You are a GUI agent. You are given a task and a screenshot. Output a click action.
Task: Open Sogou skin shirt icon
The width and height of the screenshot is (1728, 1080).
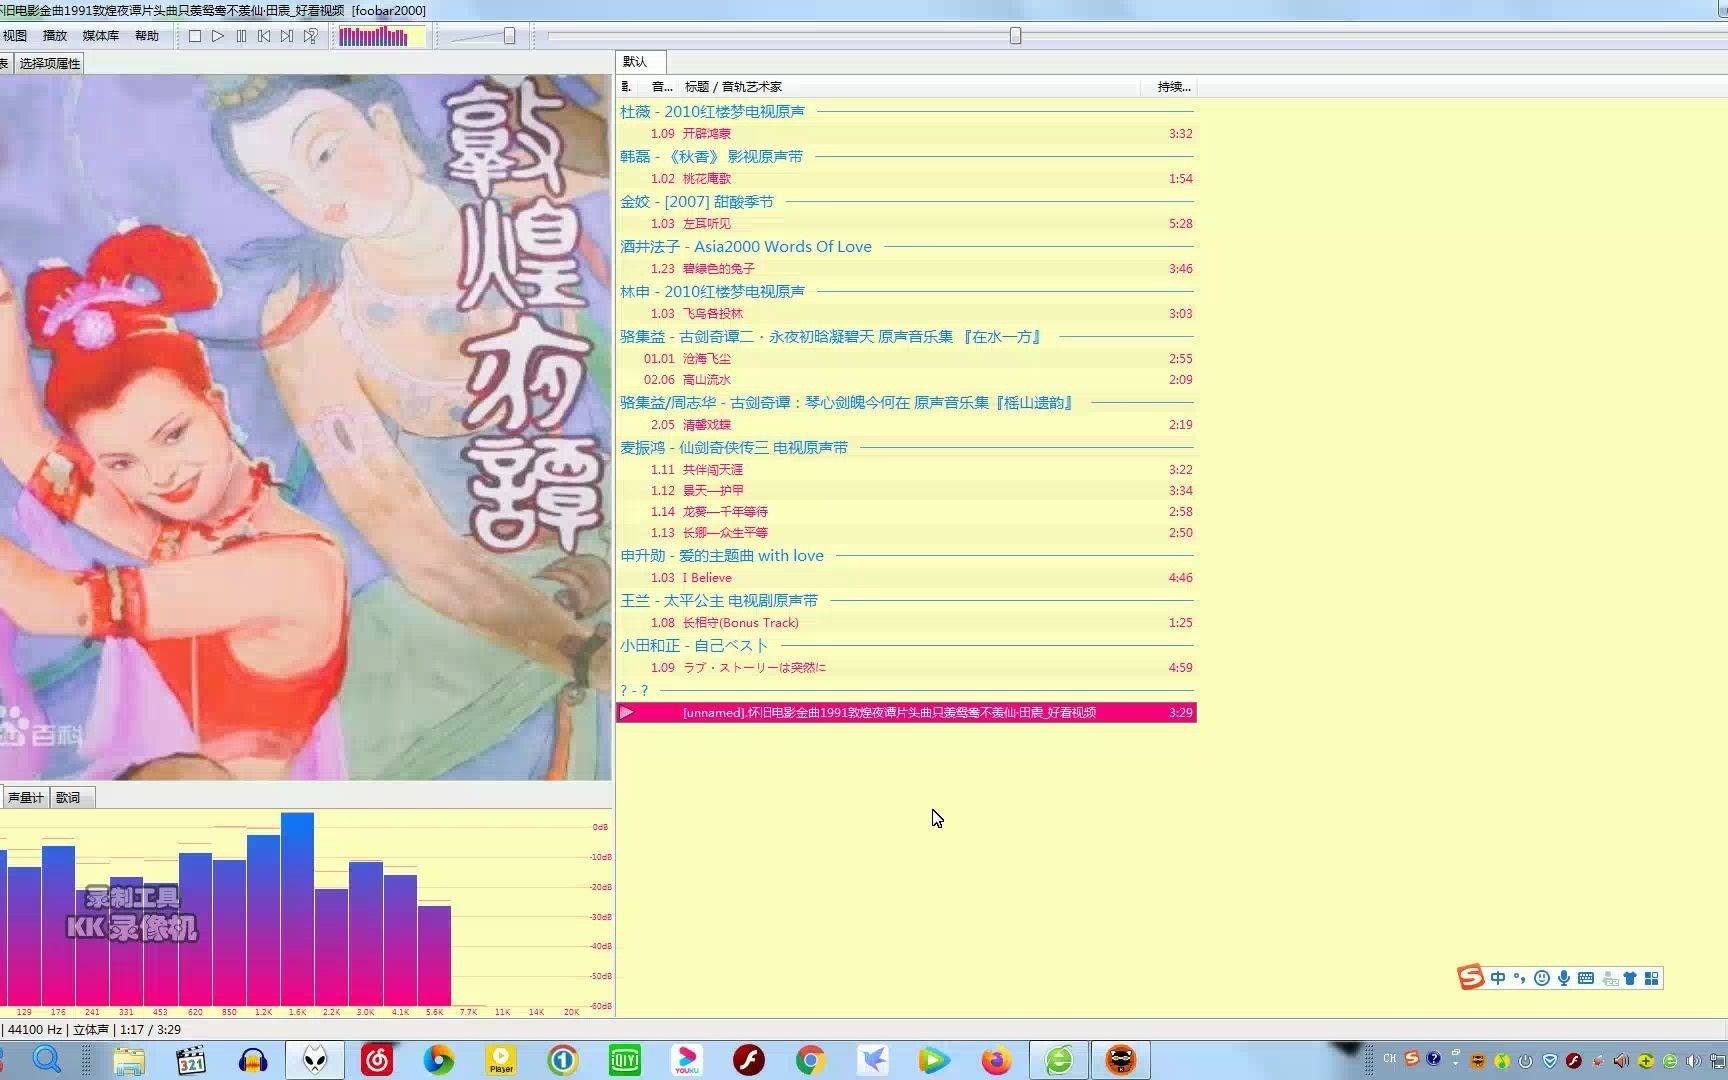pos(1630,979)
